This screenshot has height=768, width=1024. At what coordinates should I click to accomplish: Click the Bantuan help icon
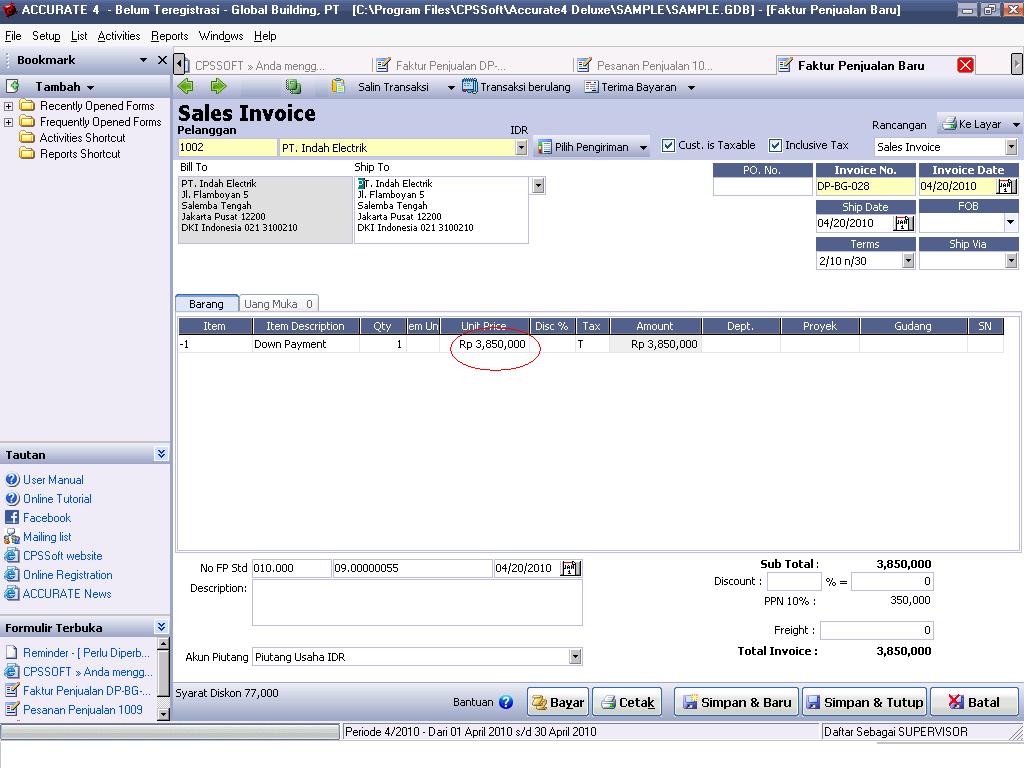point(506,702)
